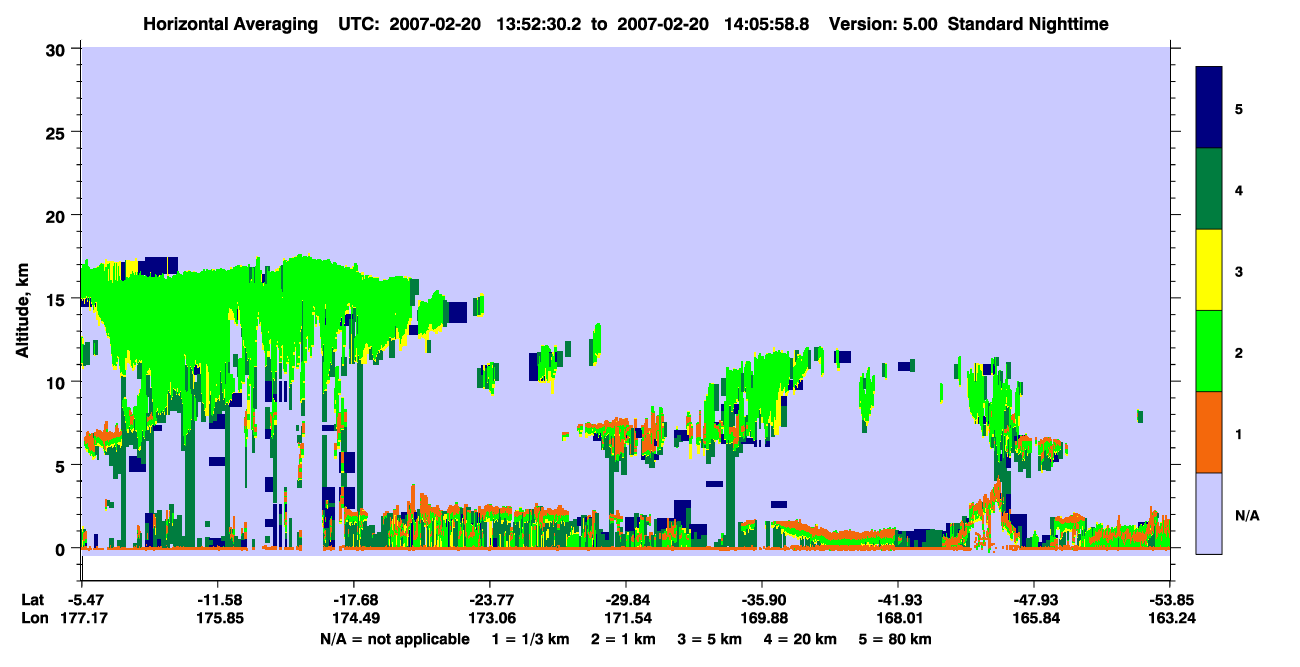The image size is (1300, 667).
Task: Click colorbar label '2'
Action: click(x=1238, y=352)
